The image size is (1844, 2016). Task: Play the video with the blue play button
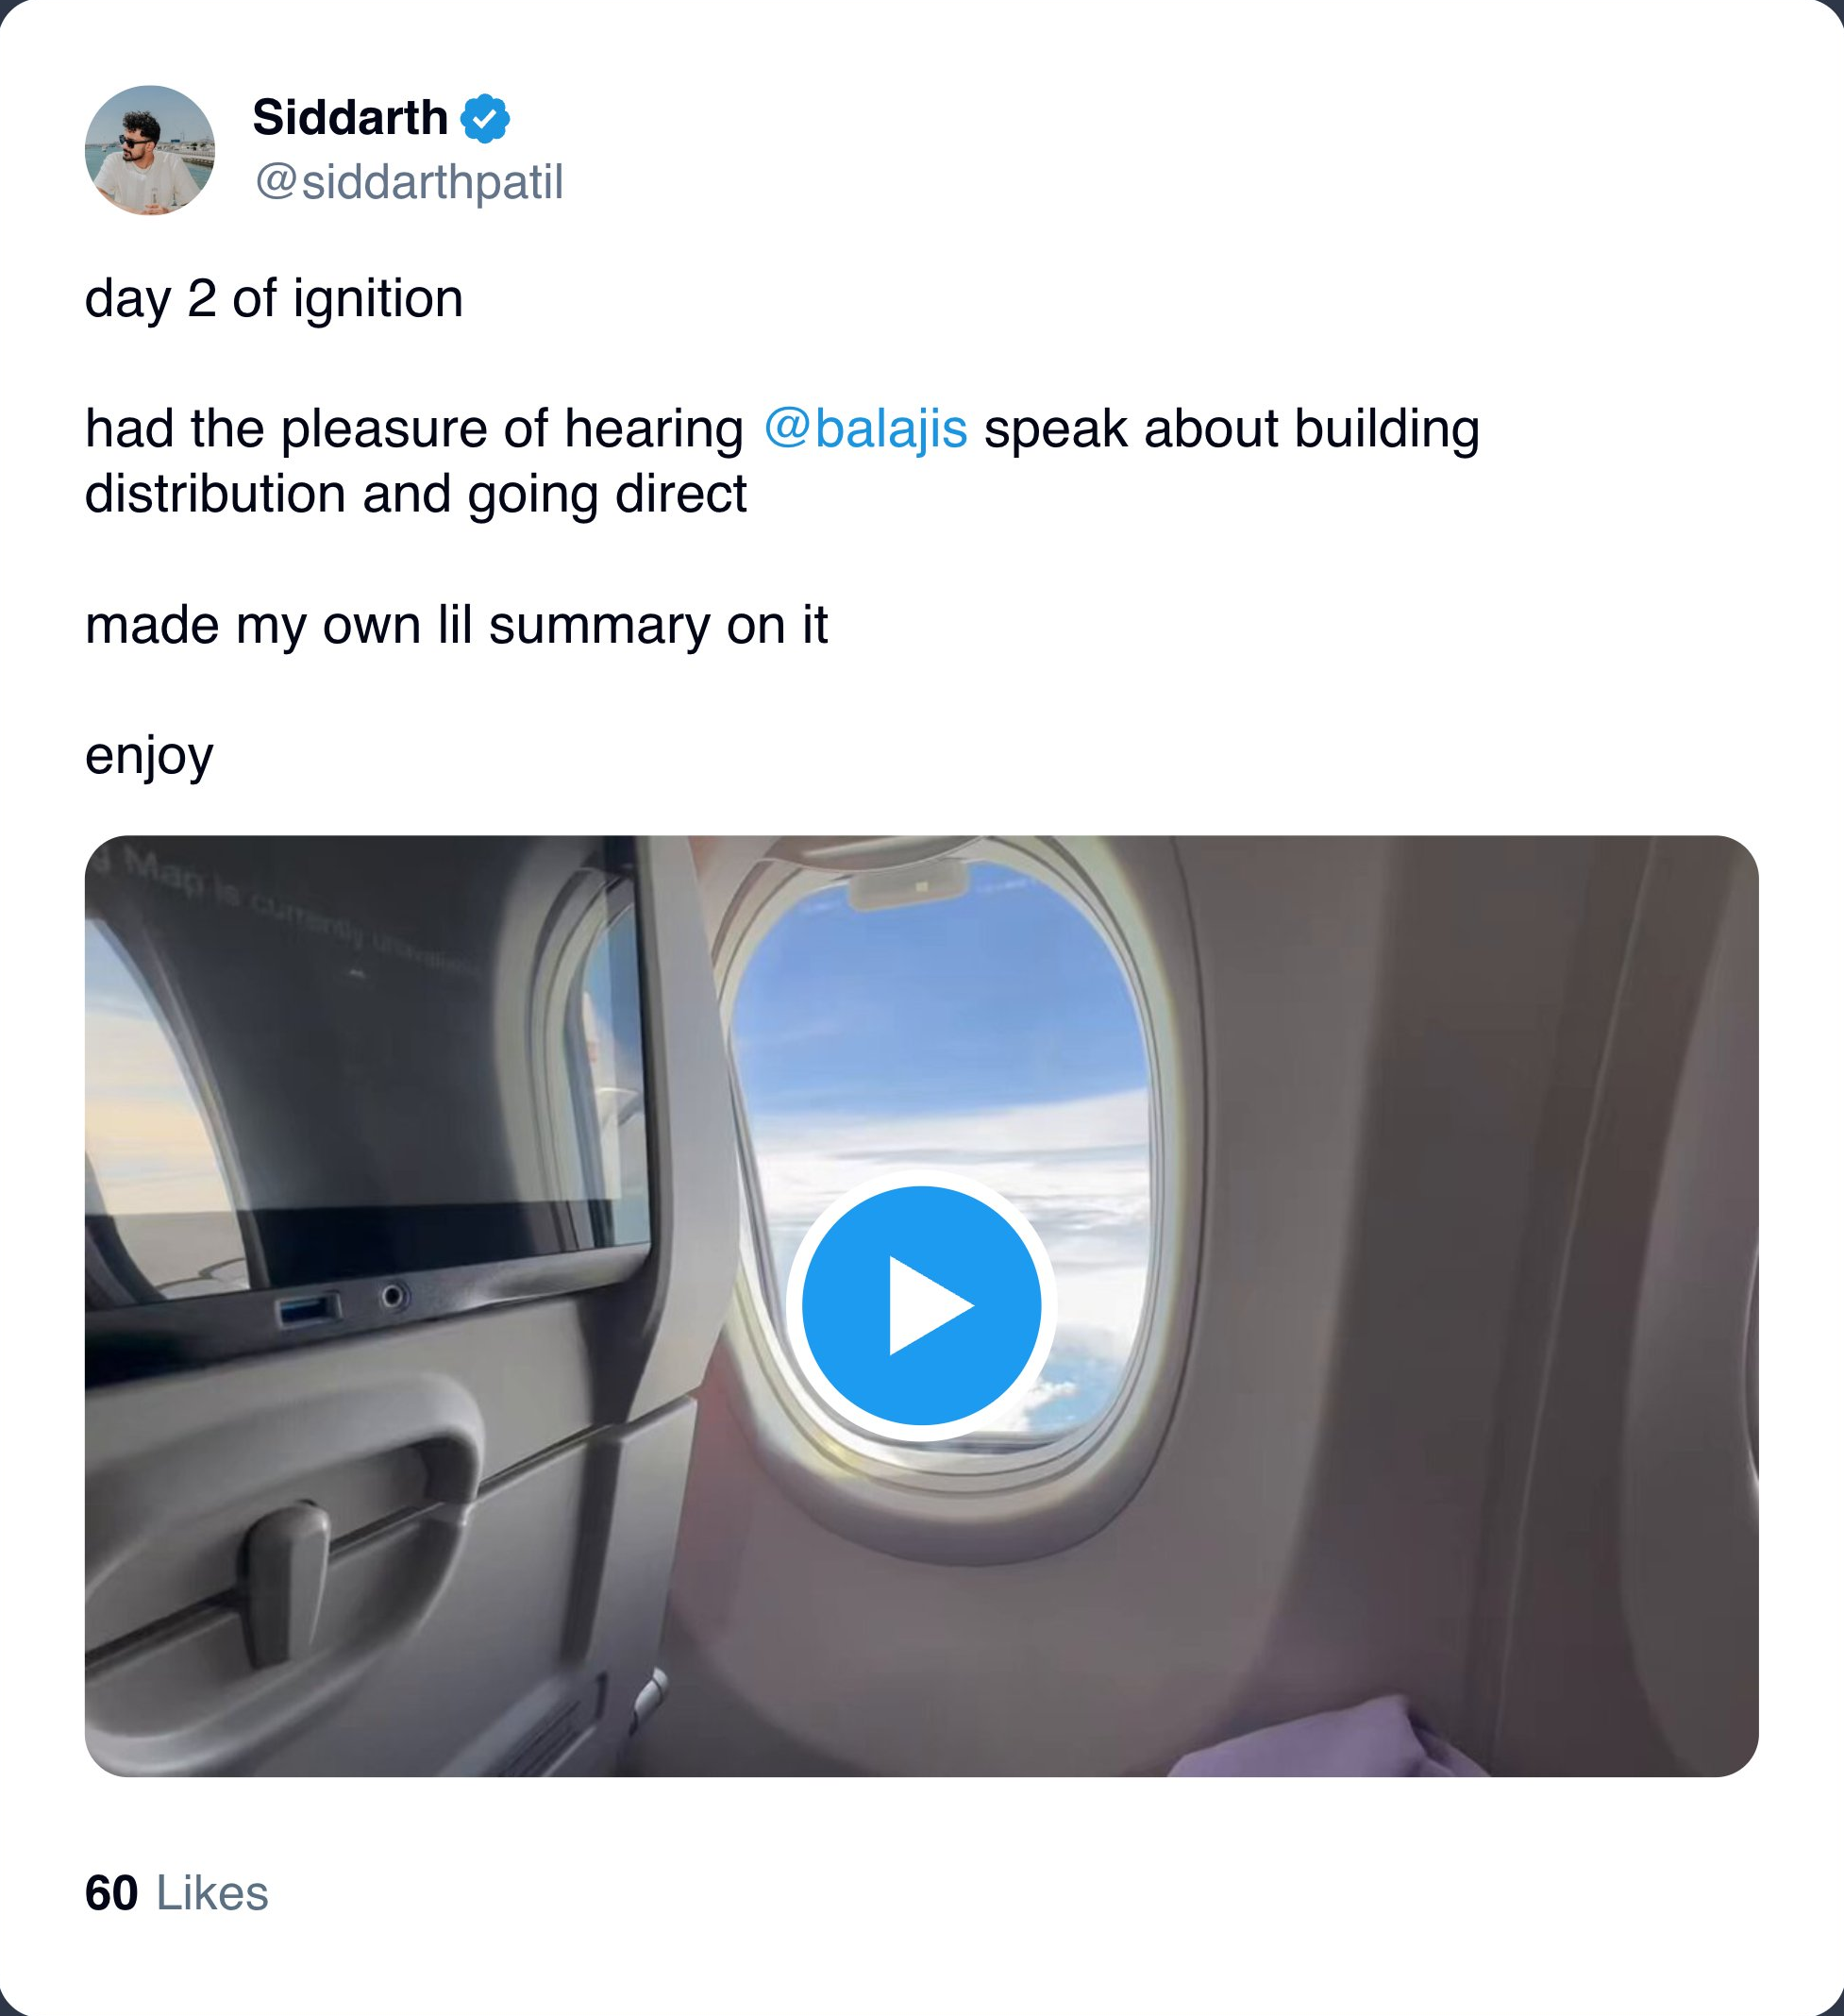tap(921, 1305)
